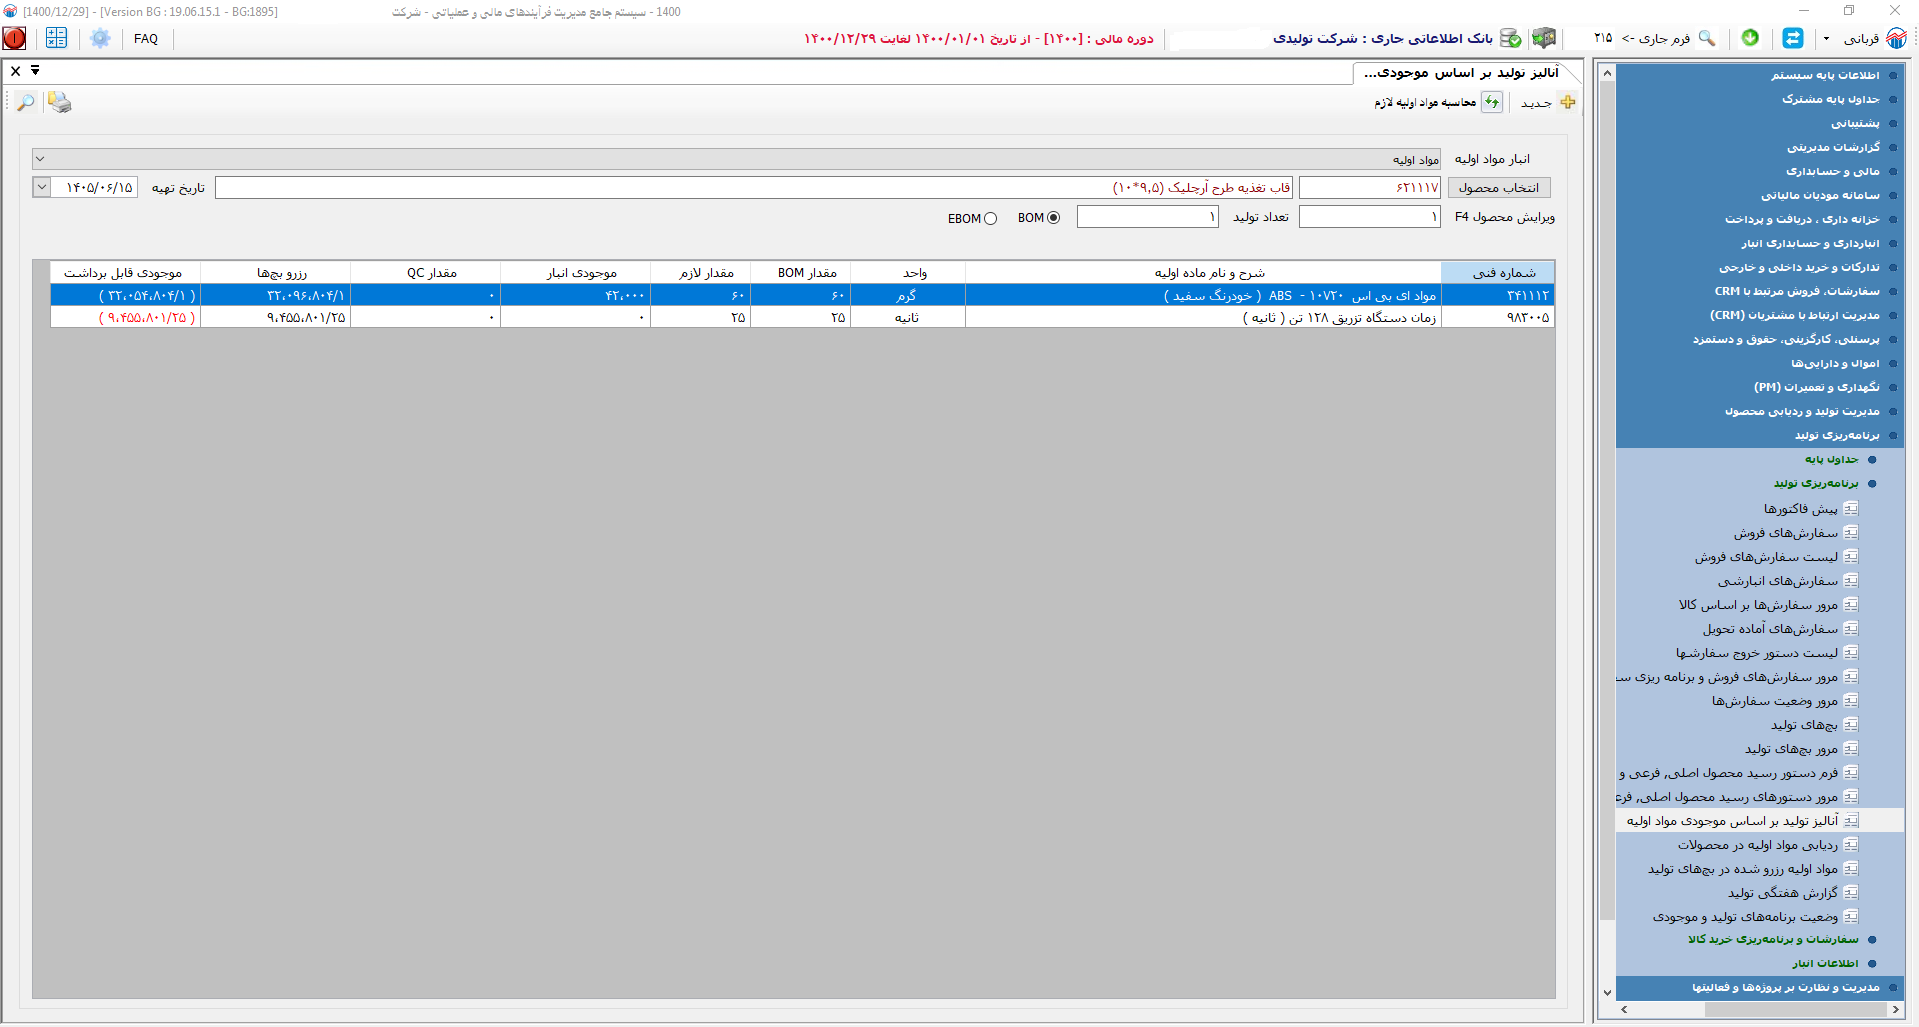Open the تاریخ تهیه date dropdown arrow

click(x=42, y=187)
